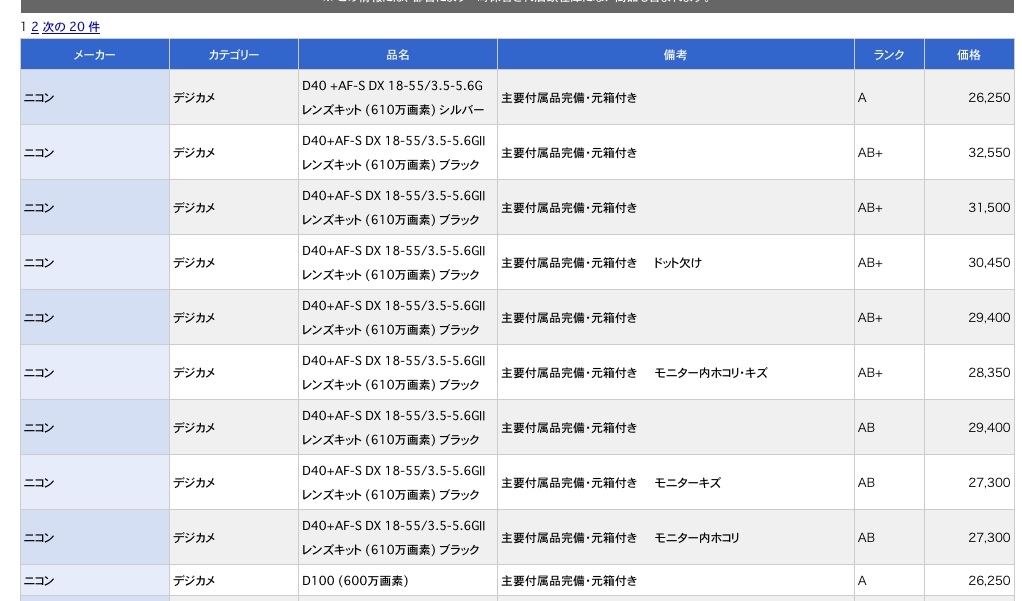Click the AB+ rank in the 28,350 row
Viewport: 1022px width, 601px height.
pos(870,373)
